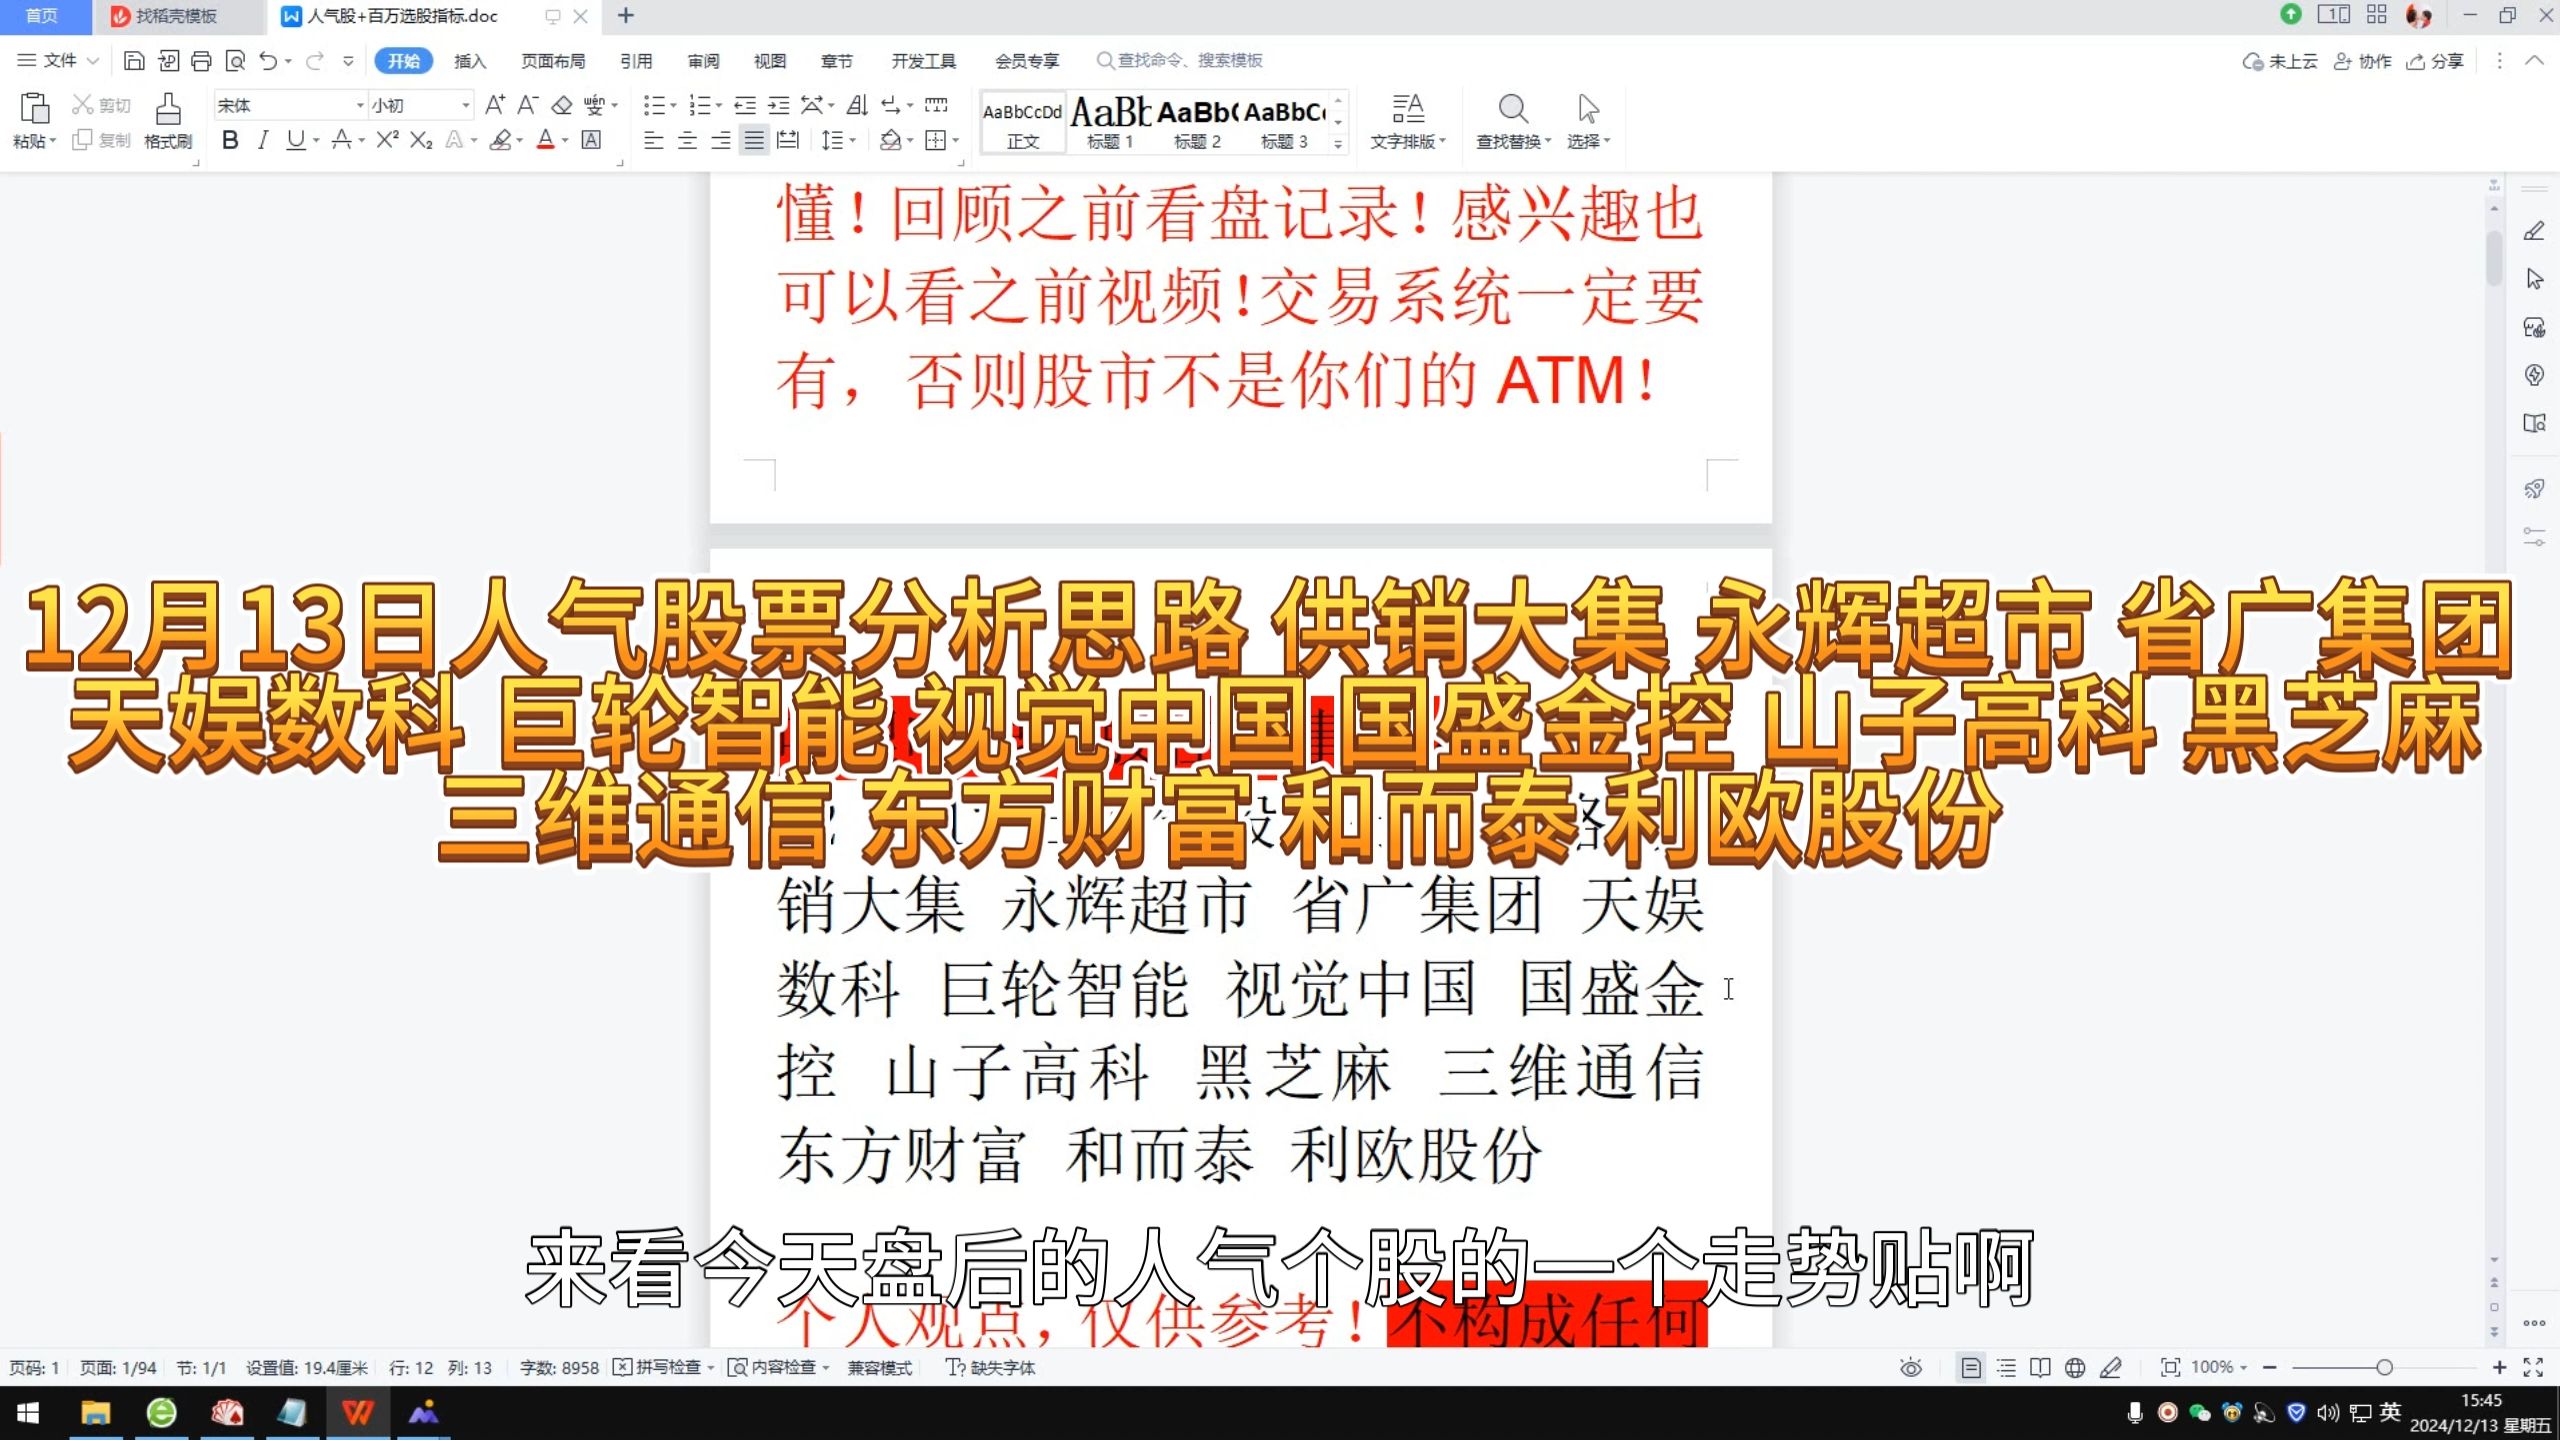Click the zoom slider handle
2560x1440 pixels.
click(2385, 1368)
